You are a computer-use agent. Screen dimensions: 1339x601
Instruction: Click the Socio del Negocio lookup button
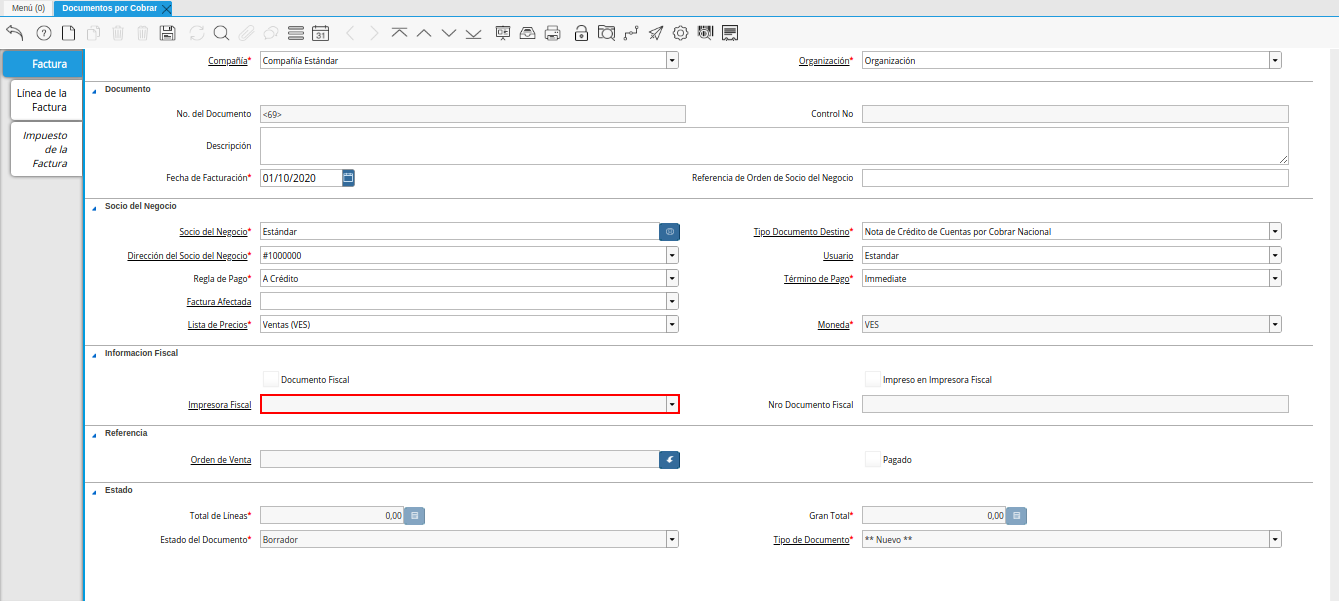[669, 231]
